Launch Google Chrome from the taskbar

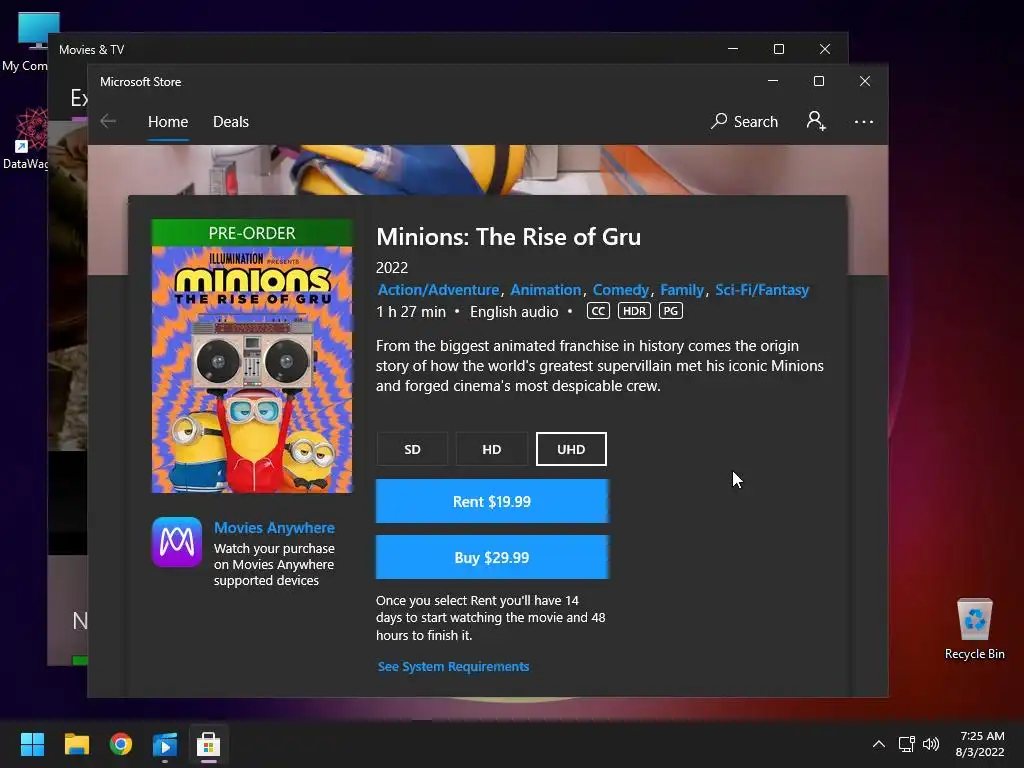click(121, 744)
